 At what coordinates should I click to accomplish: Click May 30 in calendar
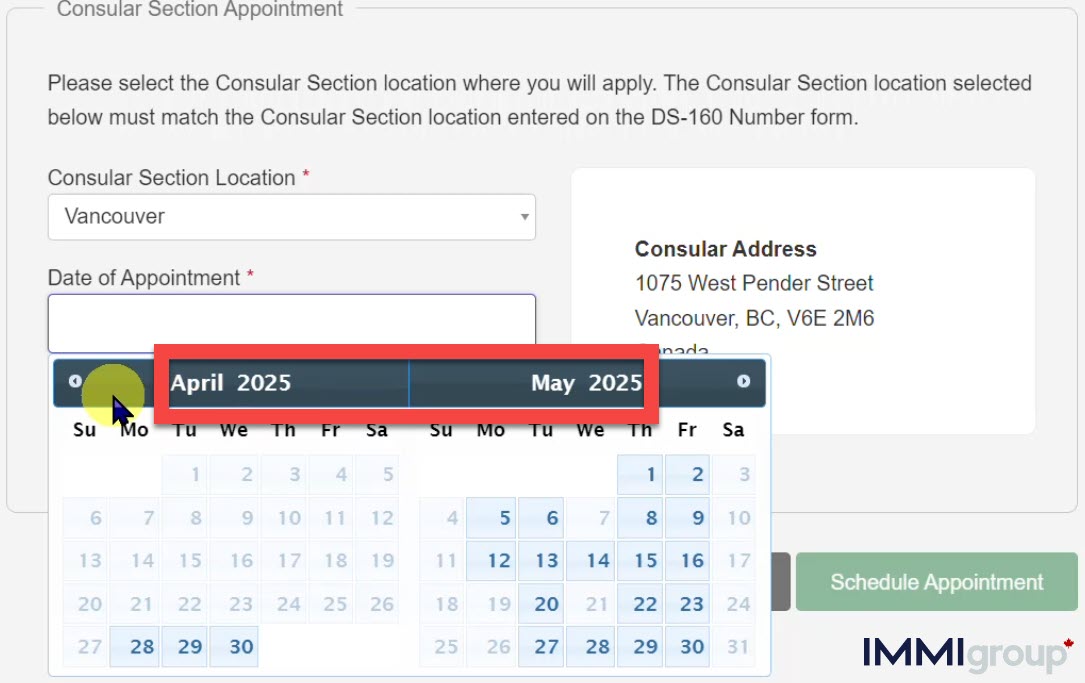pos(688,647)
